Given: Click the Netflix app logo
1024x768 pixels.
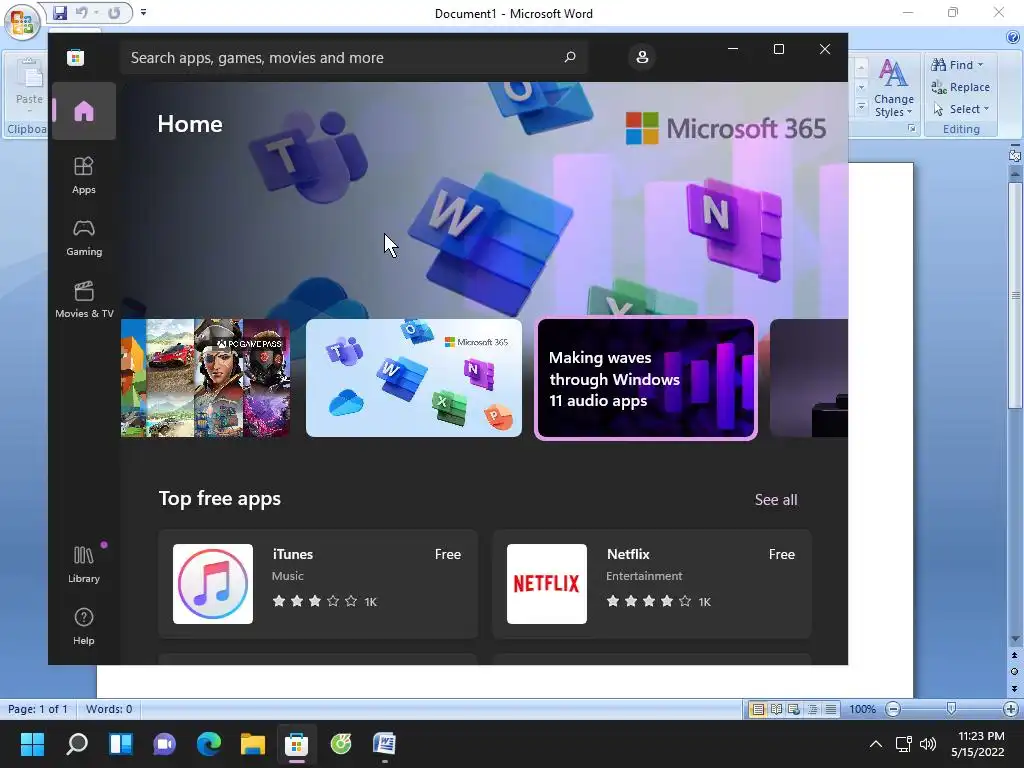Looking at the screenshot, I should 547,584.
